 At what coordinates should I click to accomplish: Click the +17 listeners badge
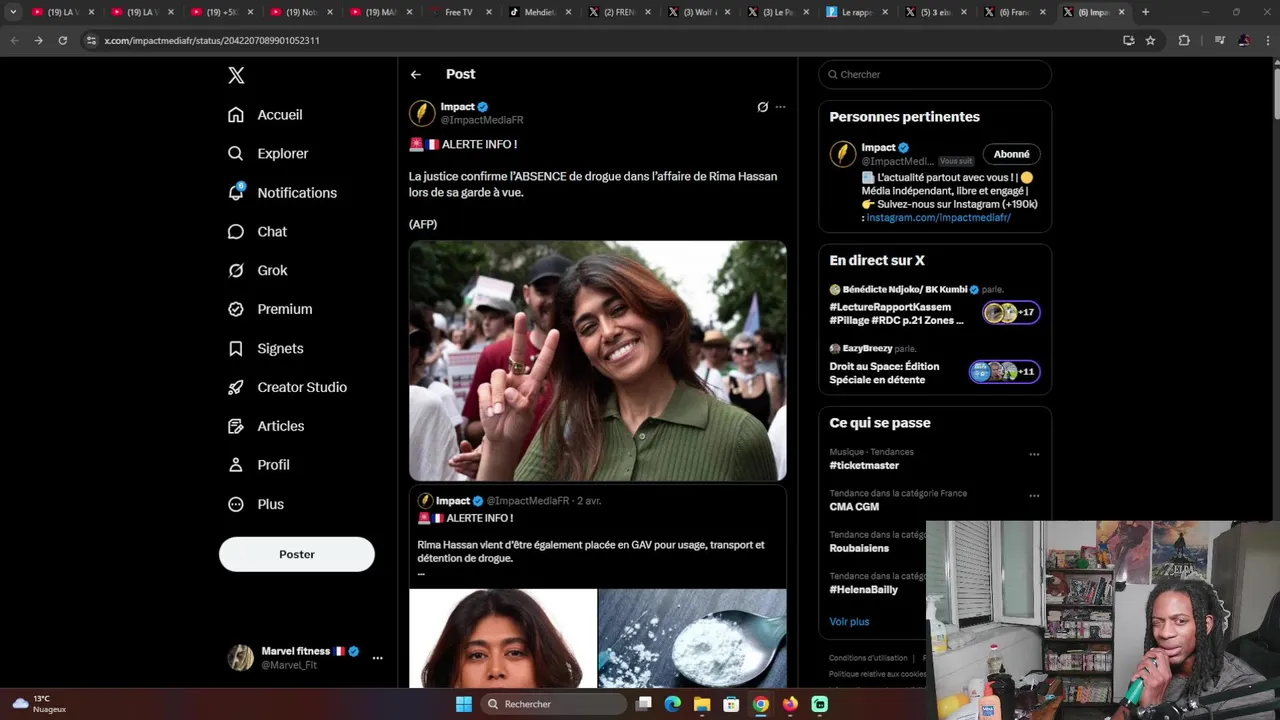click(x=1011, y=312)
